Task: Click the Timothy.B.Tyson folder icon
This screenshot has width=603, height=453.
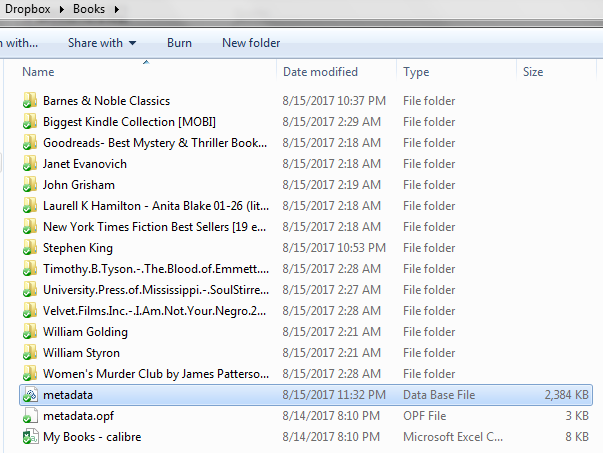Action: click(x=30, y=268)
